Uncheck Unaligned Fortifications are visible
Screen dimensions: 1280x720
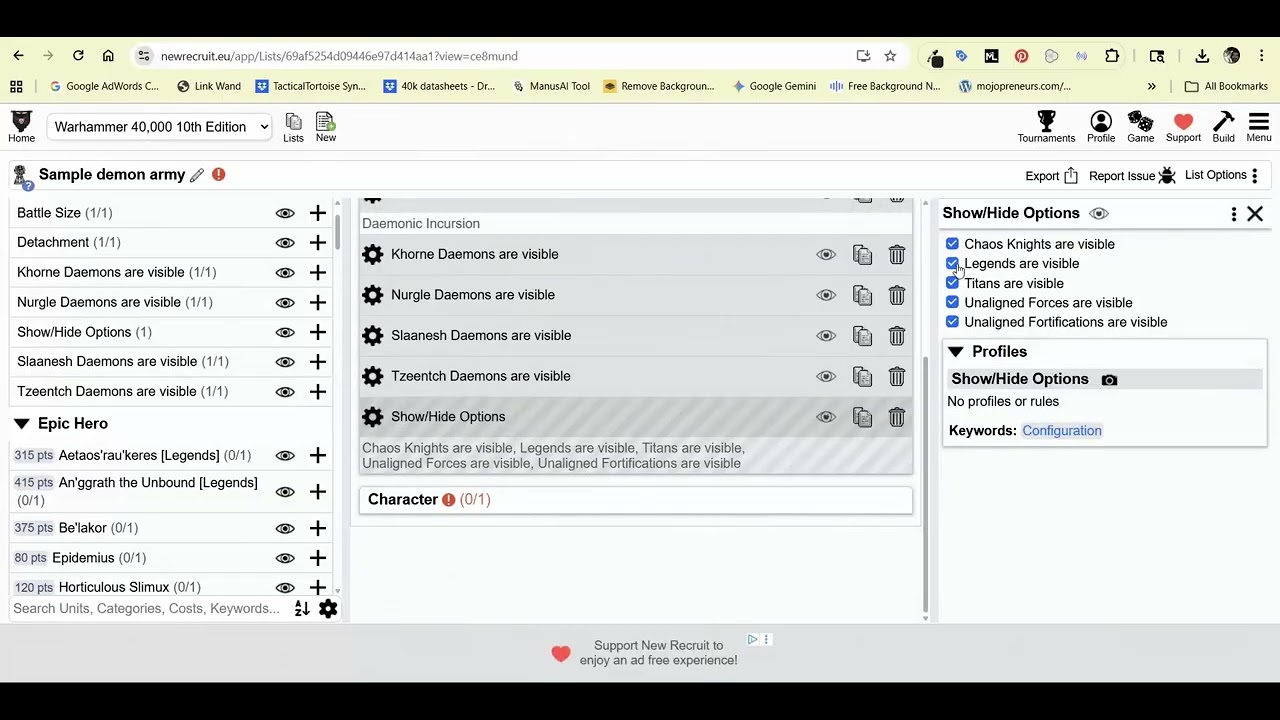click(952, 322)
